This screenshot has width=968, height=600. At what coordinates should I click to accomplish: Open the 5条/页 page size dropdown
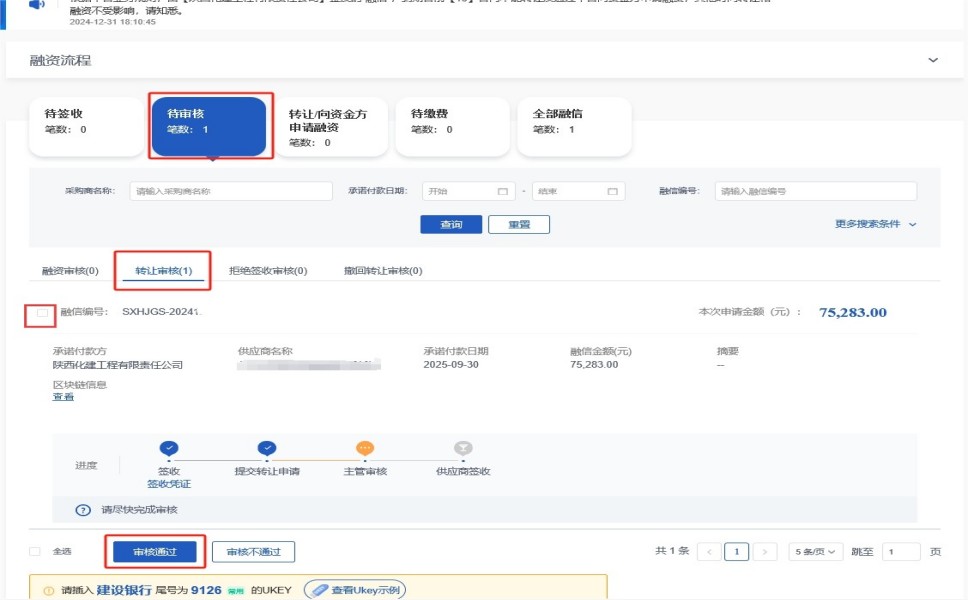(814, 552)
